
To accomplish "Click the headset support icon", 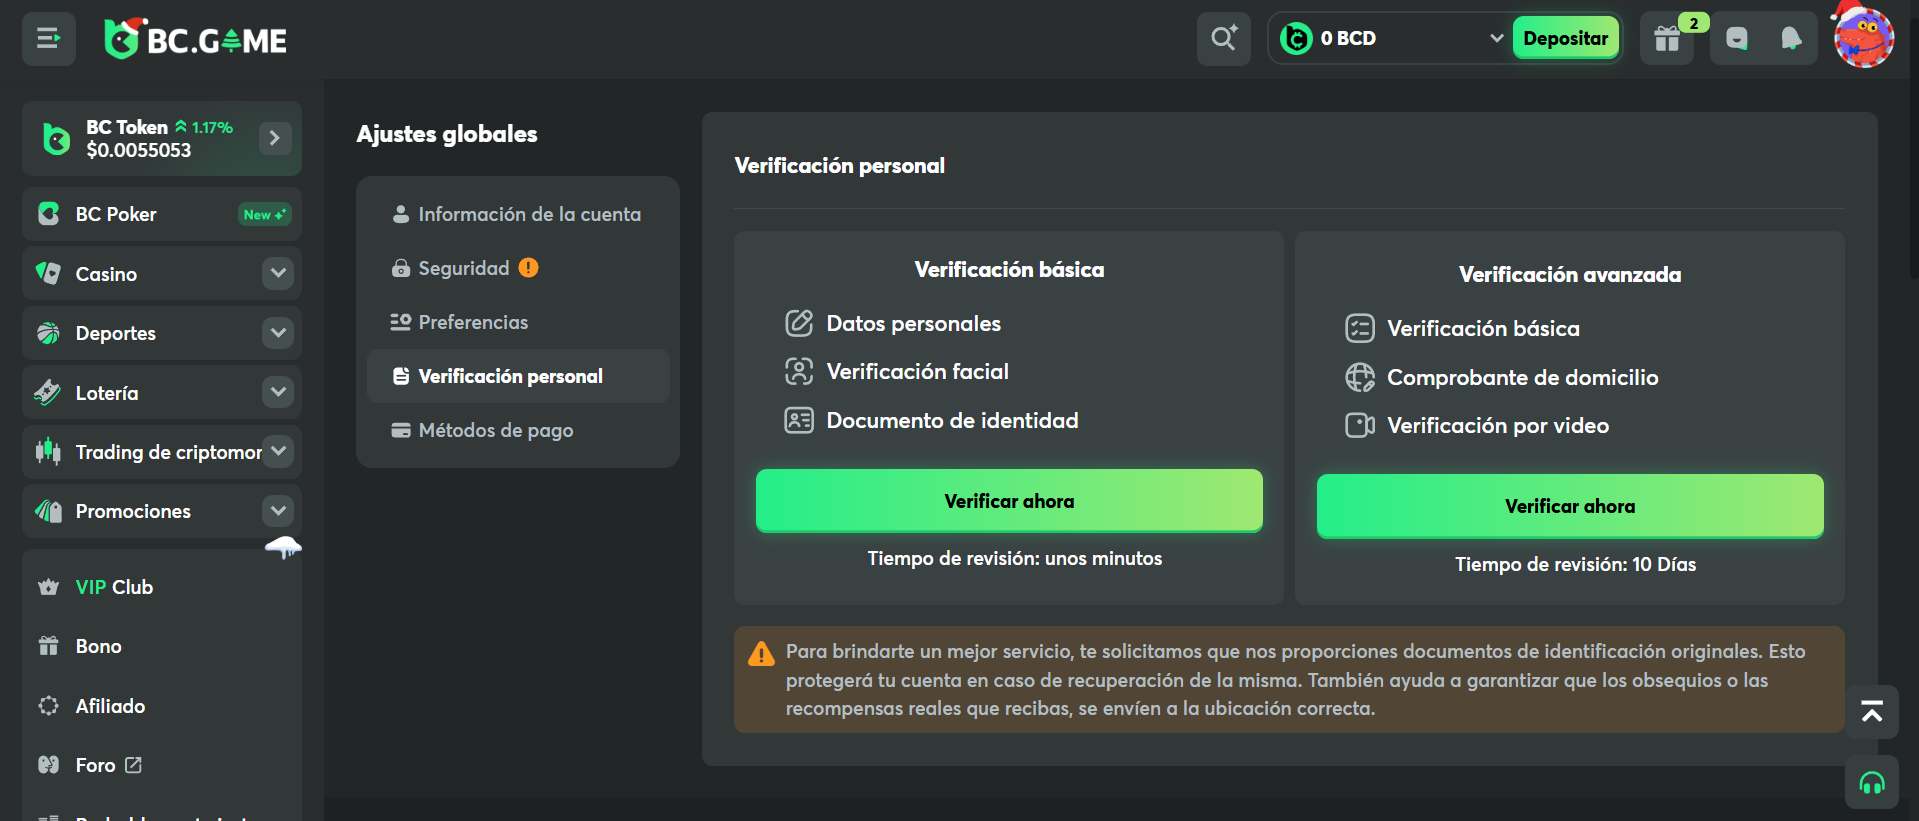I will pyautogui.click(x=1871, y=783).
